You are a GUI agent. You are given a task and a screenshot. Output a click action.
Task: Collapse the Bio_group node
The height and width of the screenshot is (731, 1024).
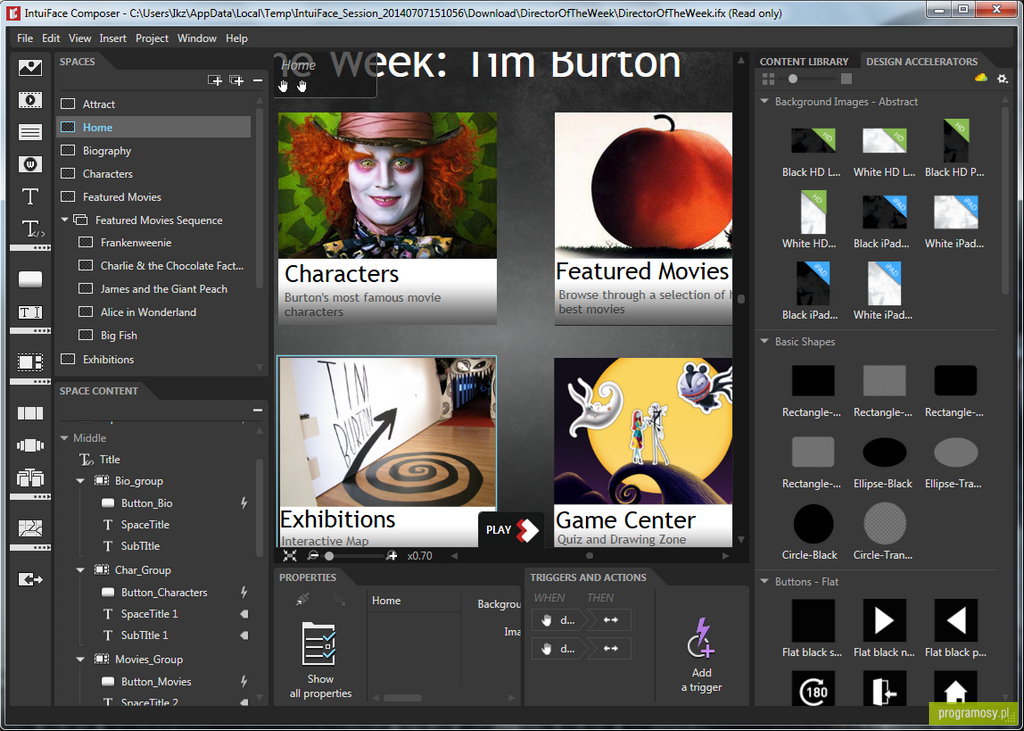tap(80, 481)
